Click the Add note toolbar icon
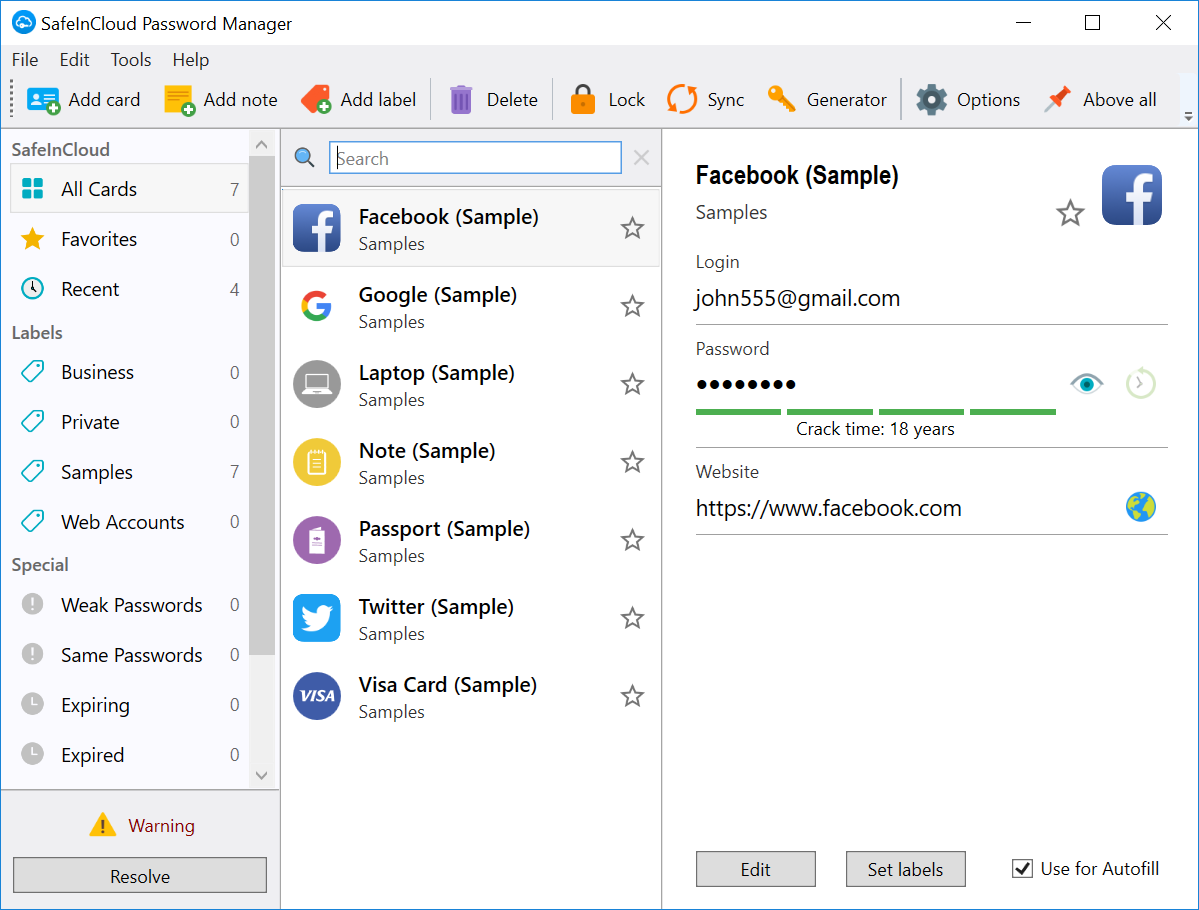 [180, 100]
